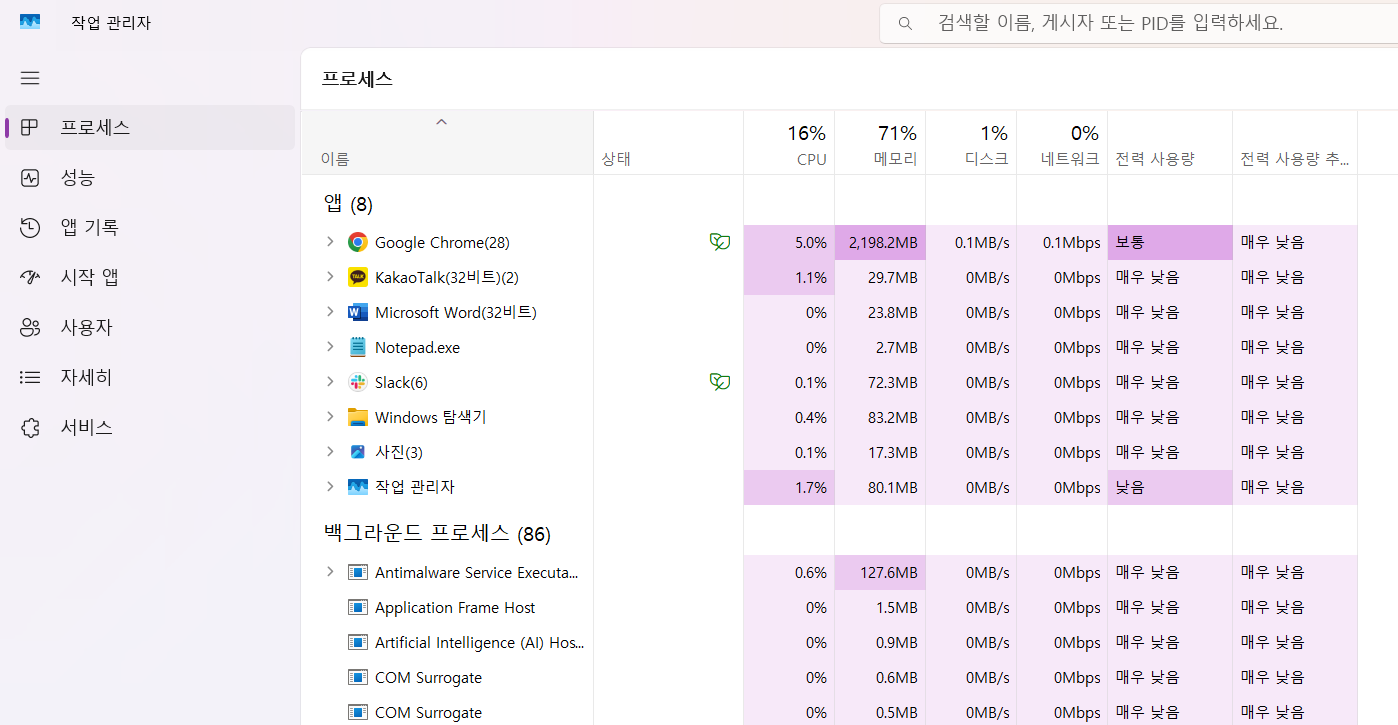Expand the Antimalware Service Executable row
1398x725 pixels.
(x=330, y=572)
